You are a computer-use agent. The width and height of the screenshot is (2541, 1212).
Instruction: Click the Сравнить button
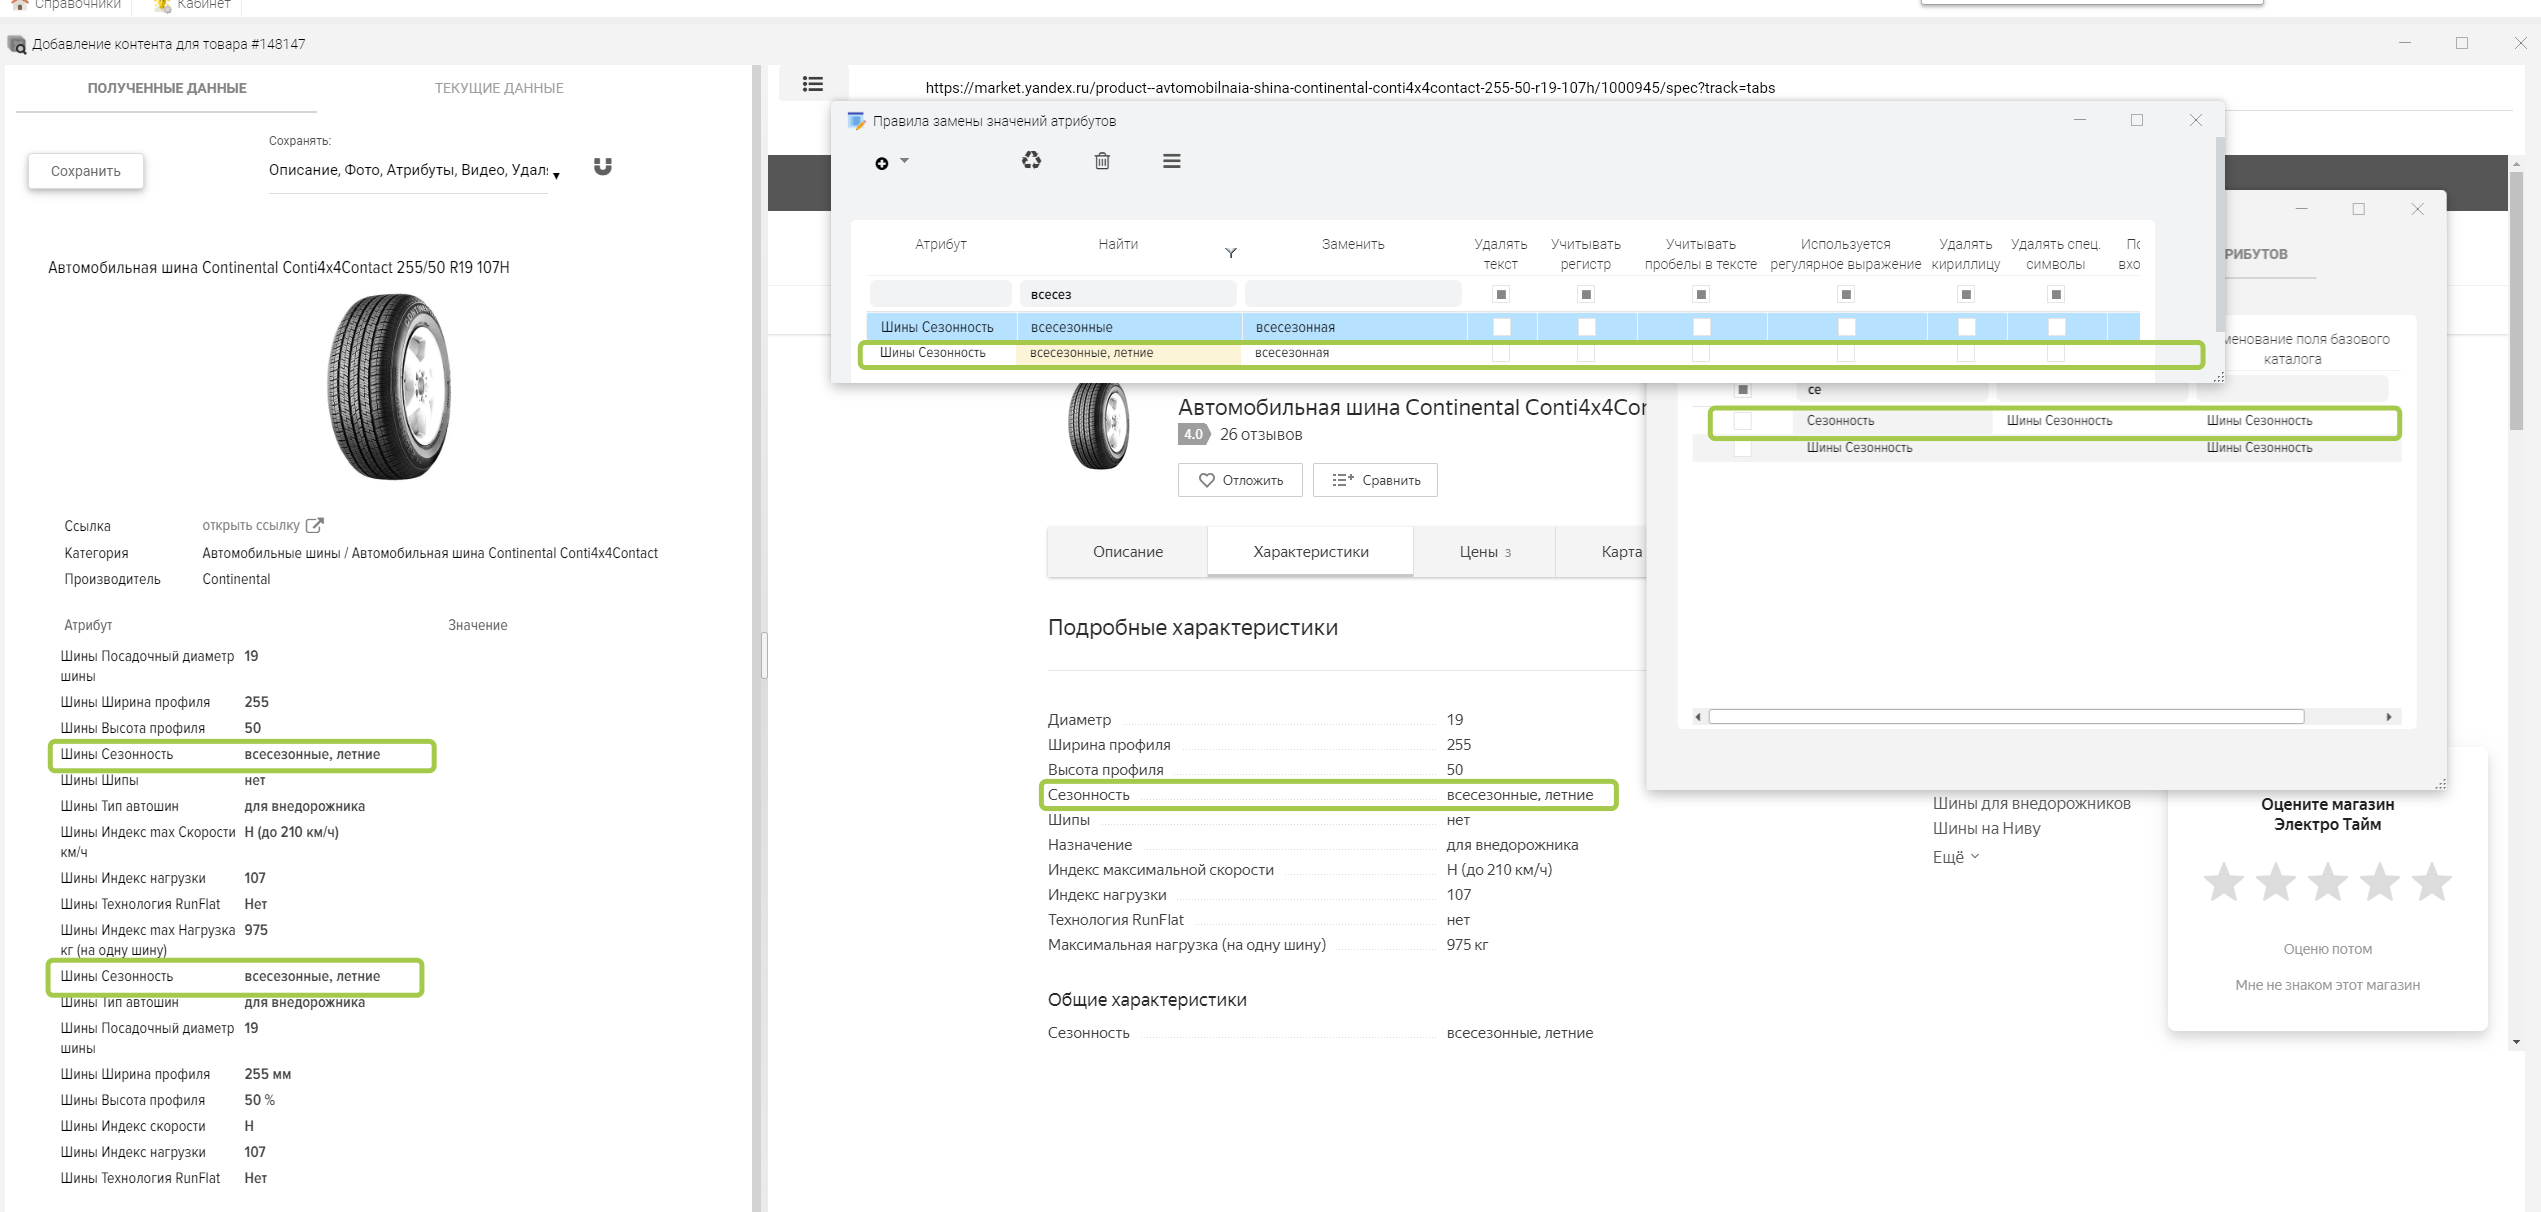(1375, 480)
